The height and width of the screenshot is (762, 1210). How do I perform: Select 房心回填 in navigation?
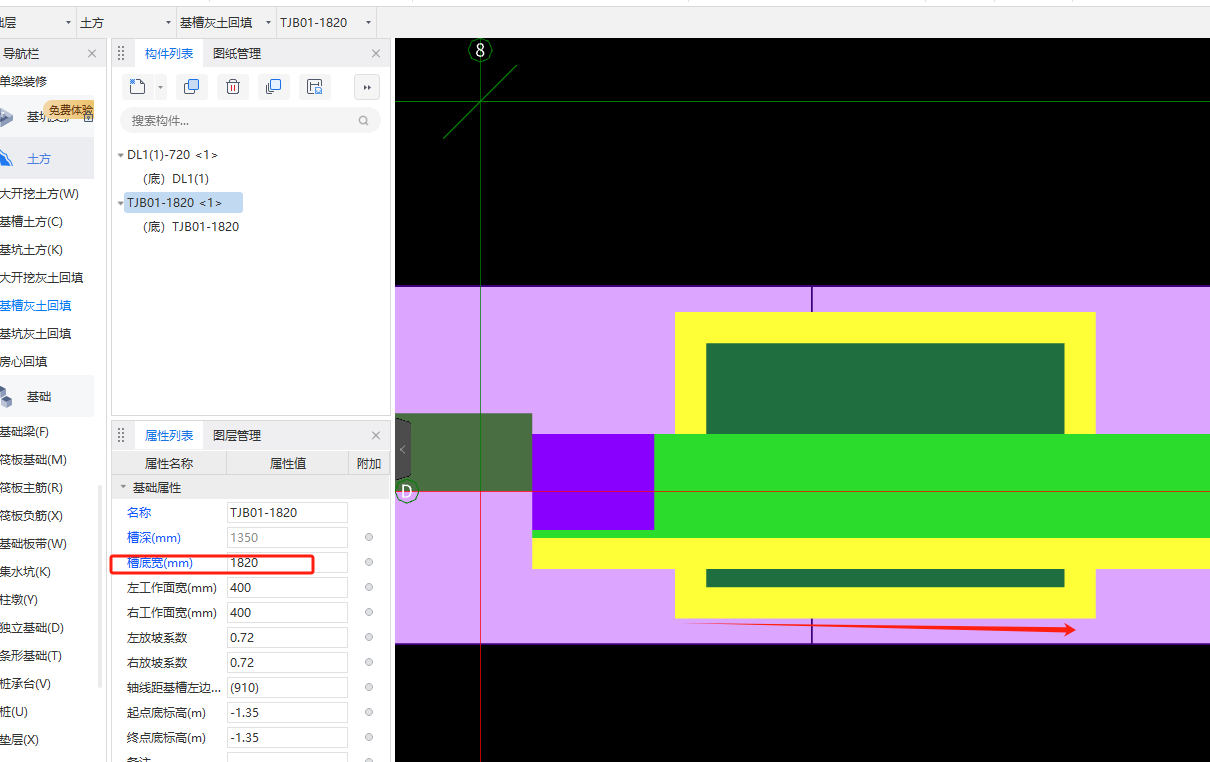[23, 362]
